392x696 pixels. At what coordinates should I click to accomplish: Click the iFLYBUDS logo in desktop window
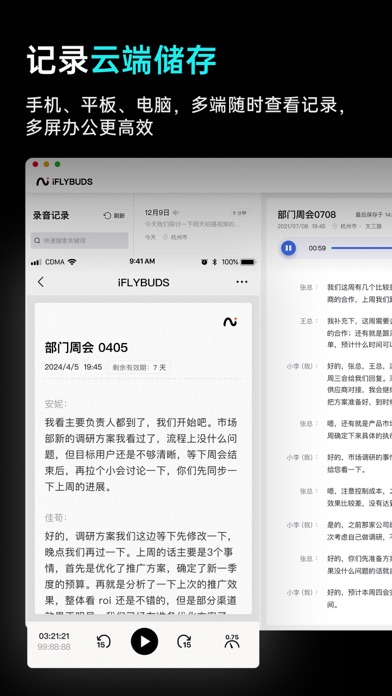click(x=64, y=182)
